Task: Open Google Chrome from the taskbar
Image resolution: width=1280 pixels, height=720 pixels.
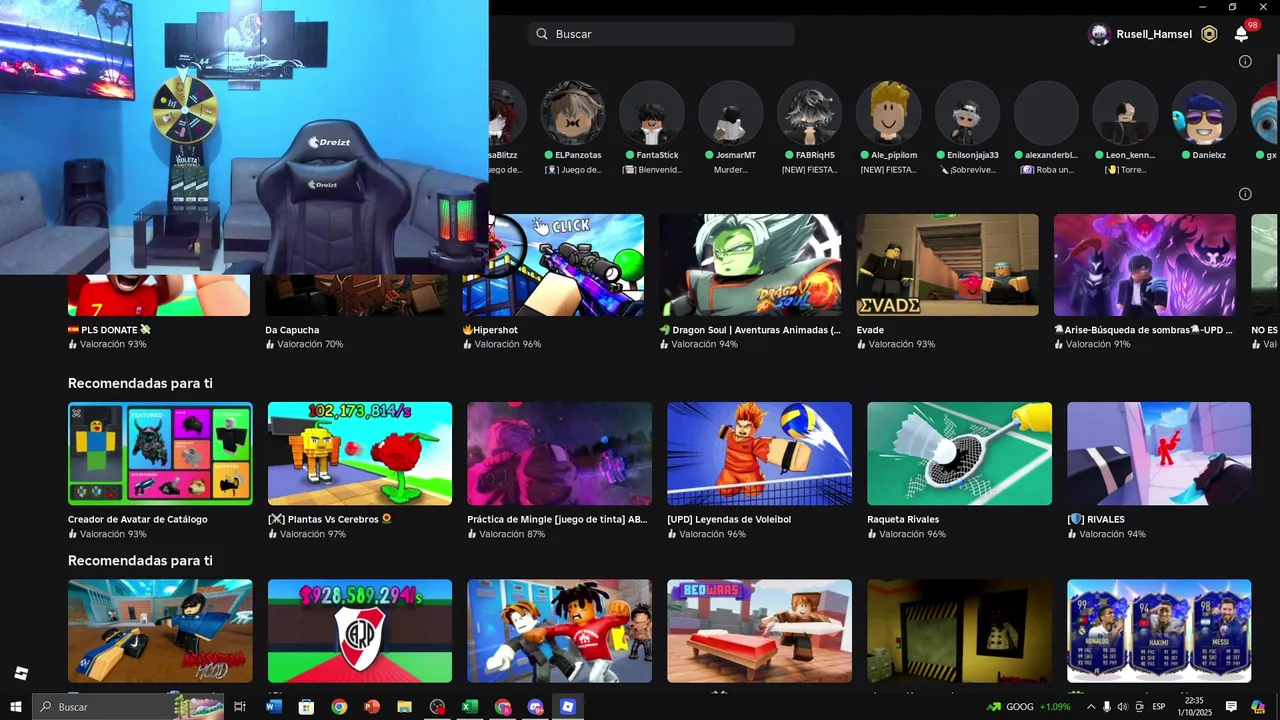Action: point(339,707)
